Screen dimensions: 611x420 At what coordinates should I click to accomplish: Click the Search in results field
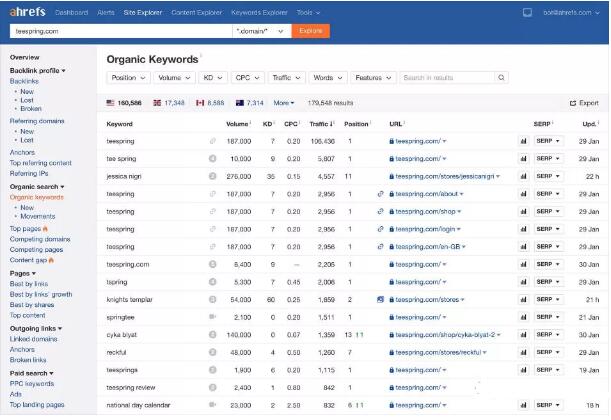coord(447,78)
